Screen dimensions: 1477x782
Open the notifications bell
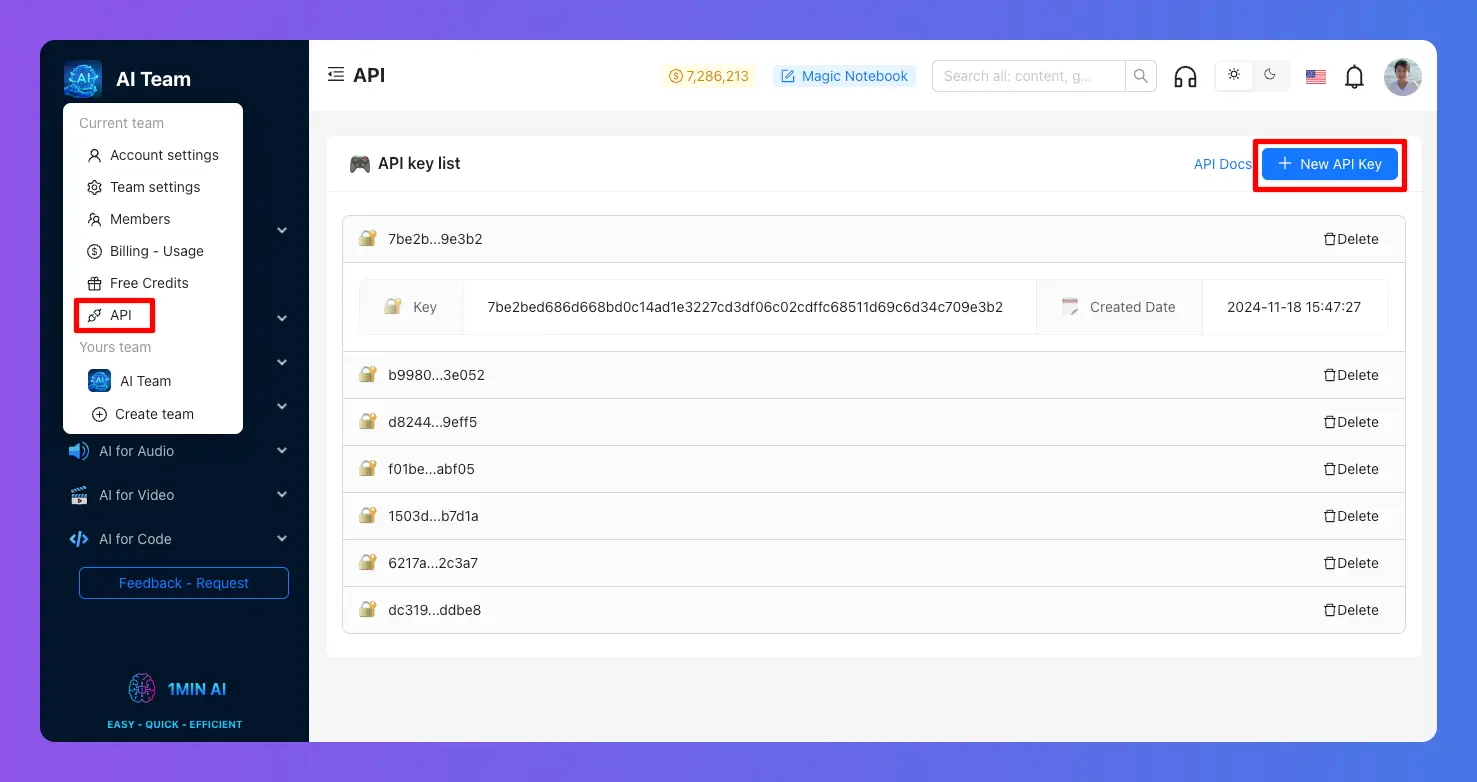1354,76
